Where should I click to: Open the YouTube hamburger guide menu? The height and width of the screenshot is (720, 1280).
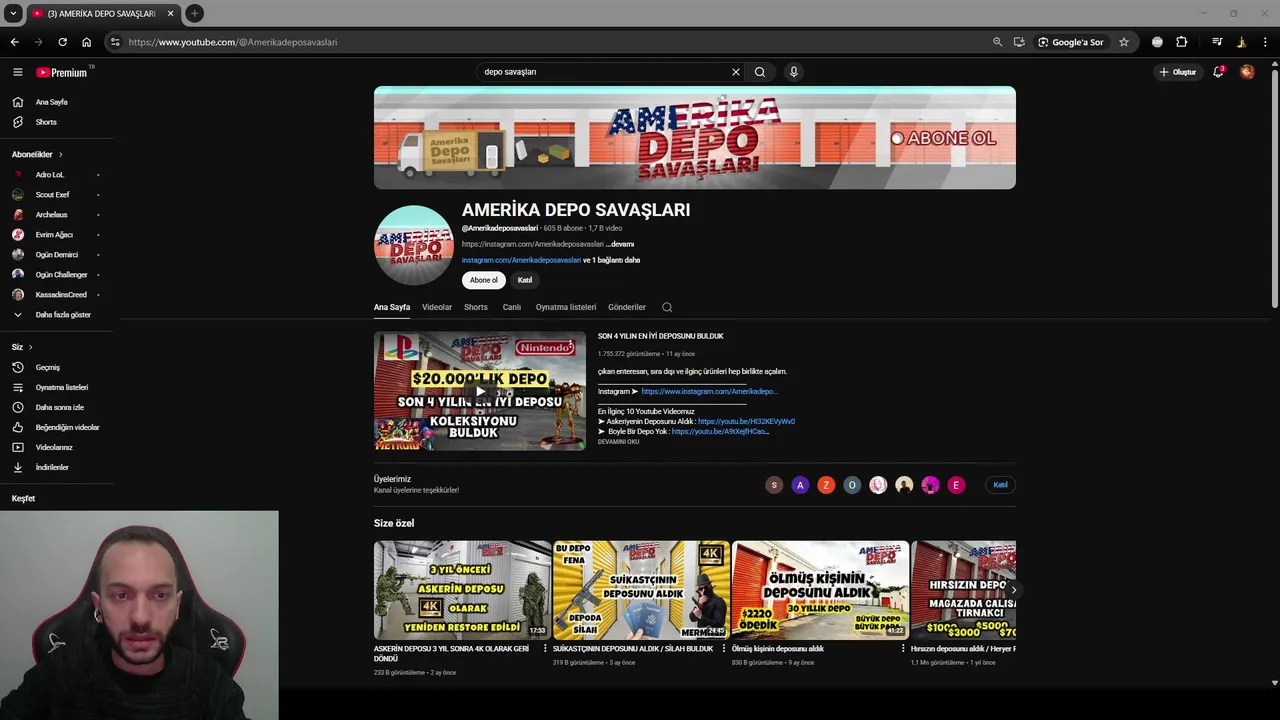(17, 72)
